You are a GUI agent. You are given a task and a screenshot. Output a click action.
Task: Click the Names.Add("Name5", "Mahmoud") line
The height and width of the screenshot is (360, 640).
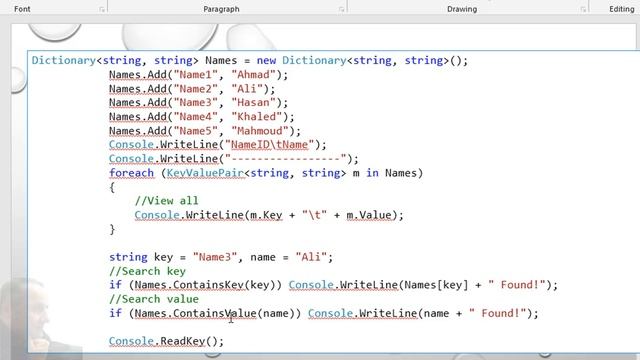click(x=204, y=131)
